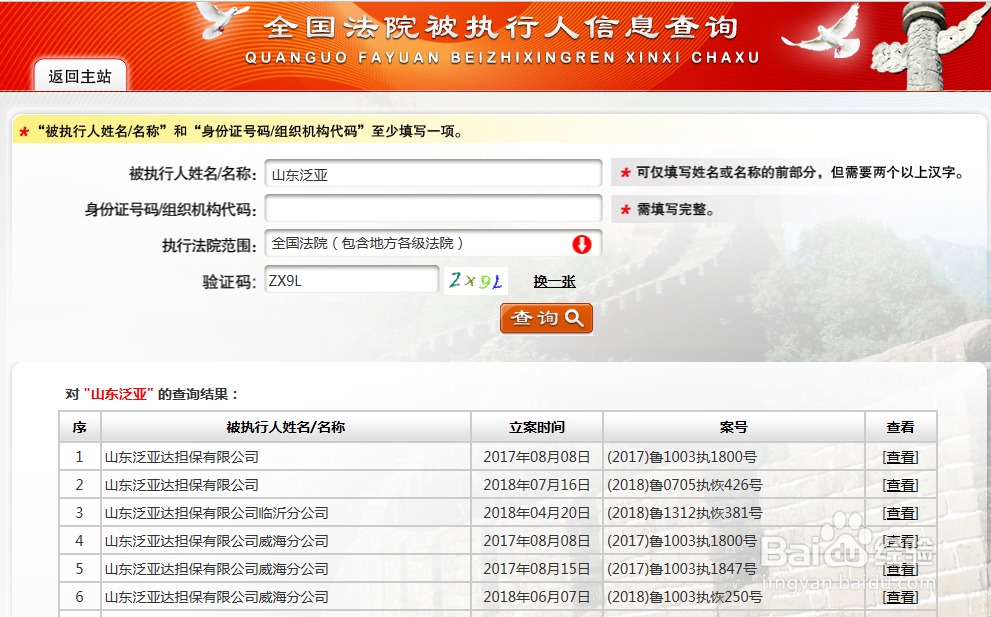Open 查看 details for row 1 case 鲁1003执1800号
Screen dimensions: 991x617
click(901, 455)
